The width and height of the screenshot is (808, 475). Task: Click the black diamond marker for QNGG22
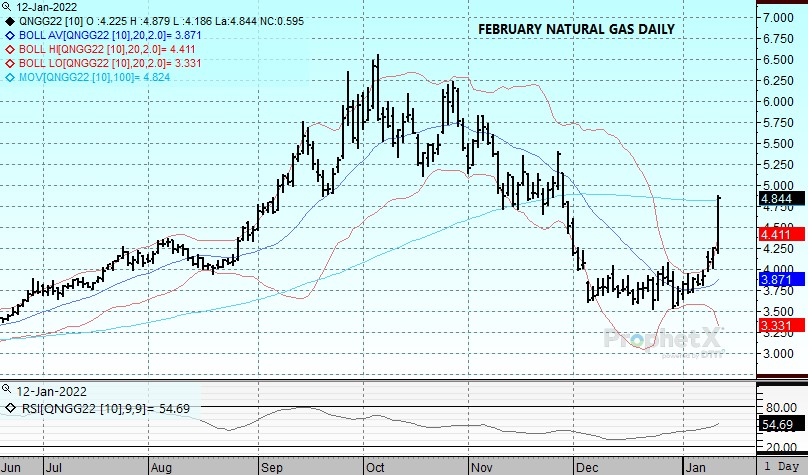tap(10, 18)
